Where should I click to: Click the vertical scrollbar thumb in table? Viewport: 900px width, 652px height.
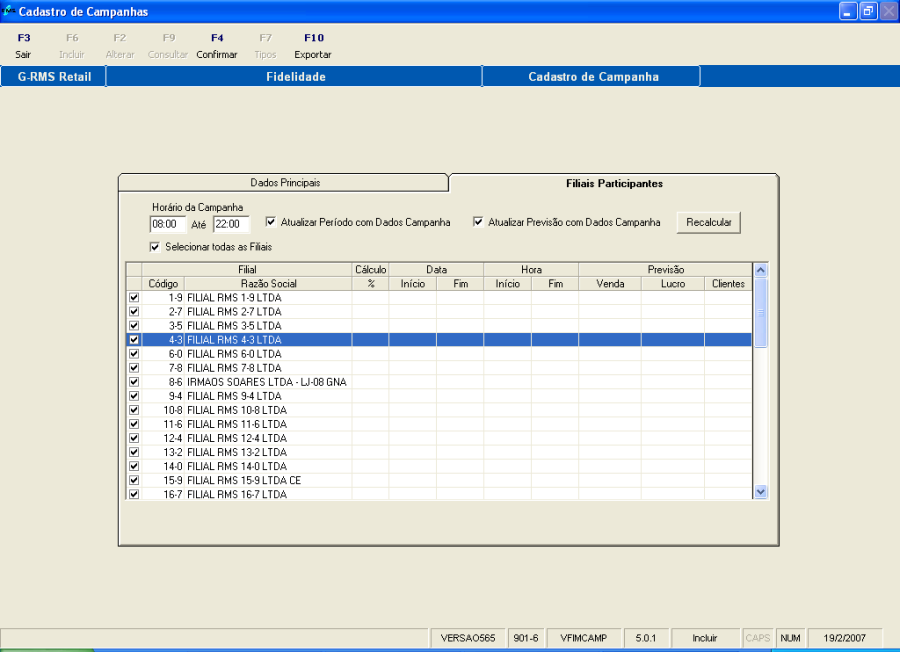(x=761, y=313)
